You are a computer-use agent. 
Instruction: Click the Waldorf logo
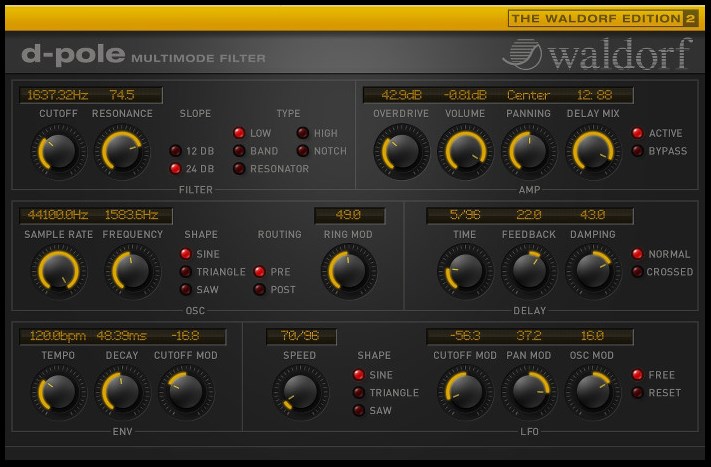(598, 54)
